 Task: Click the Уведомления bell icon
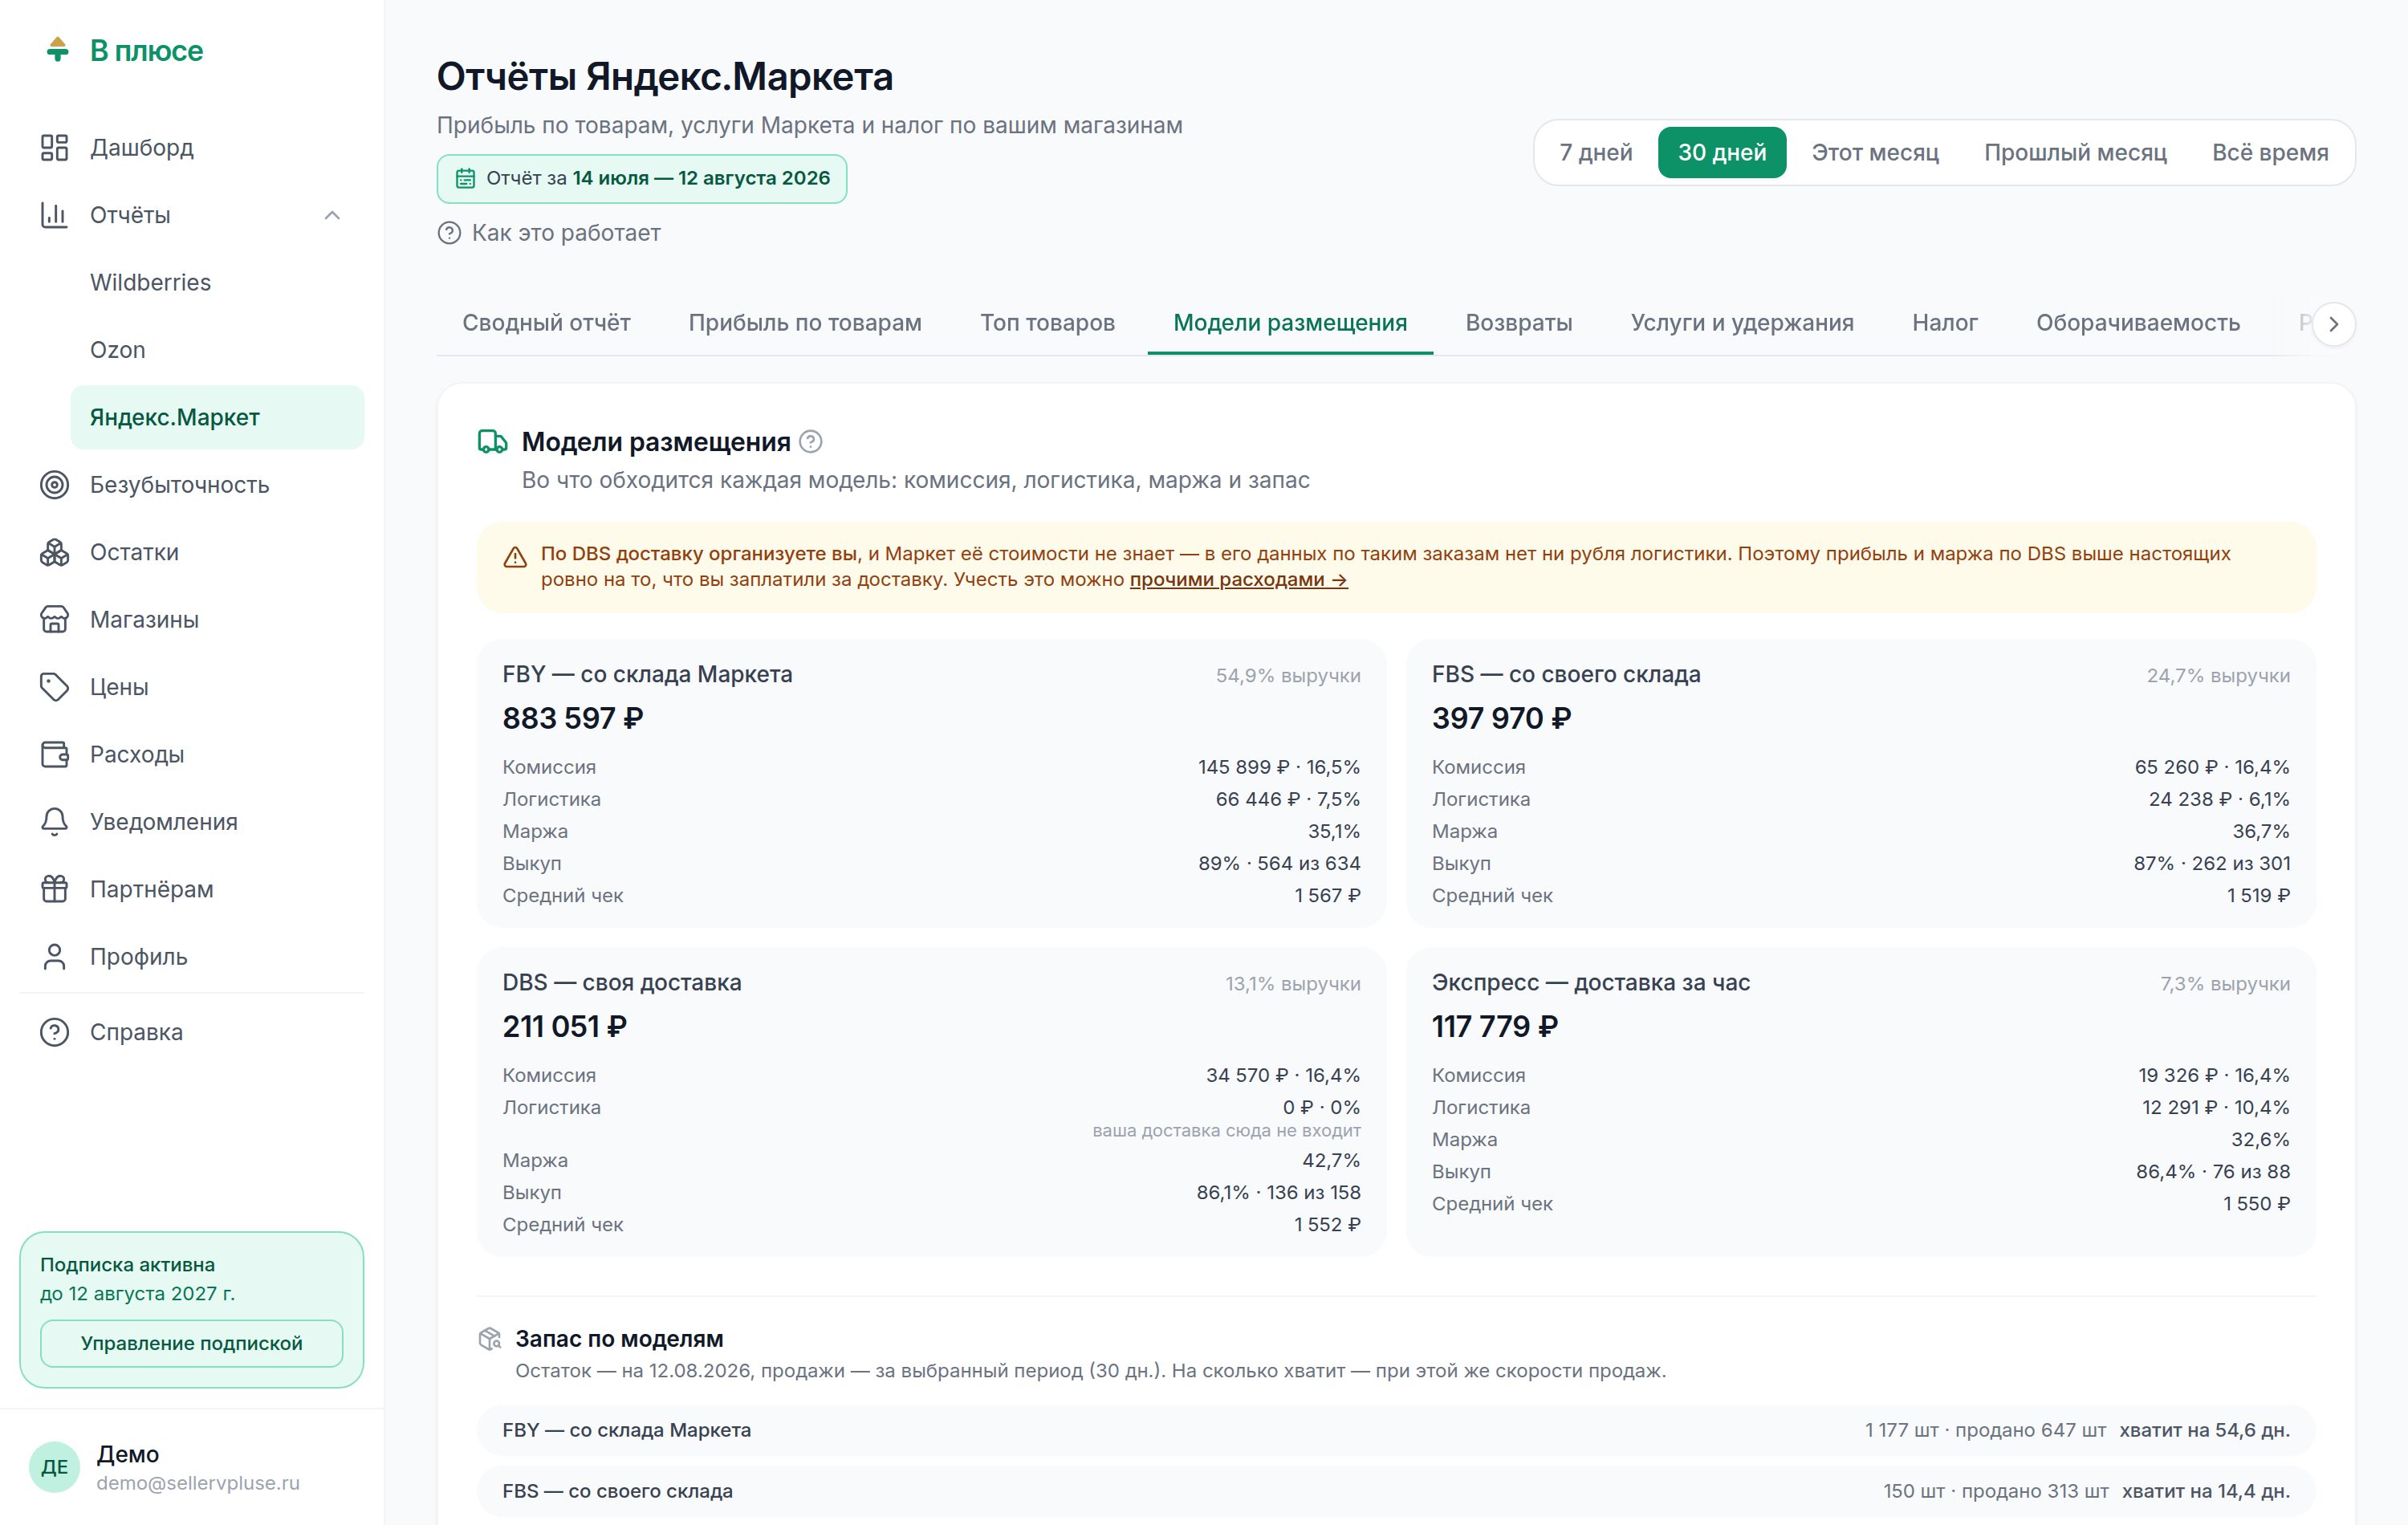54,822
